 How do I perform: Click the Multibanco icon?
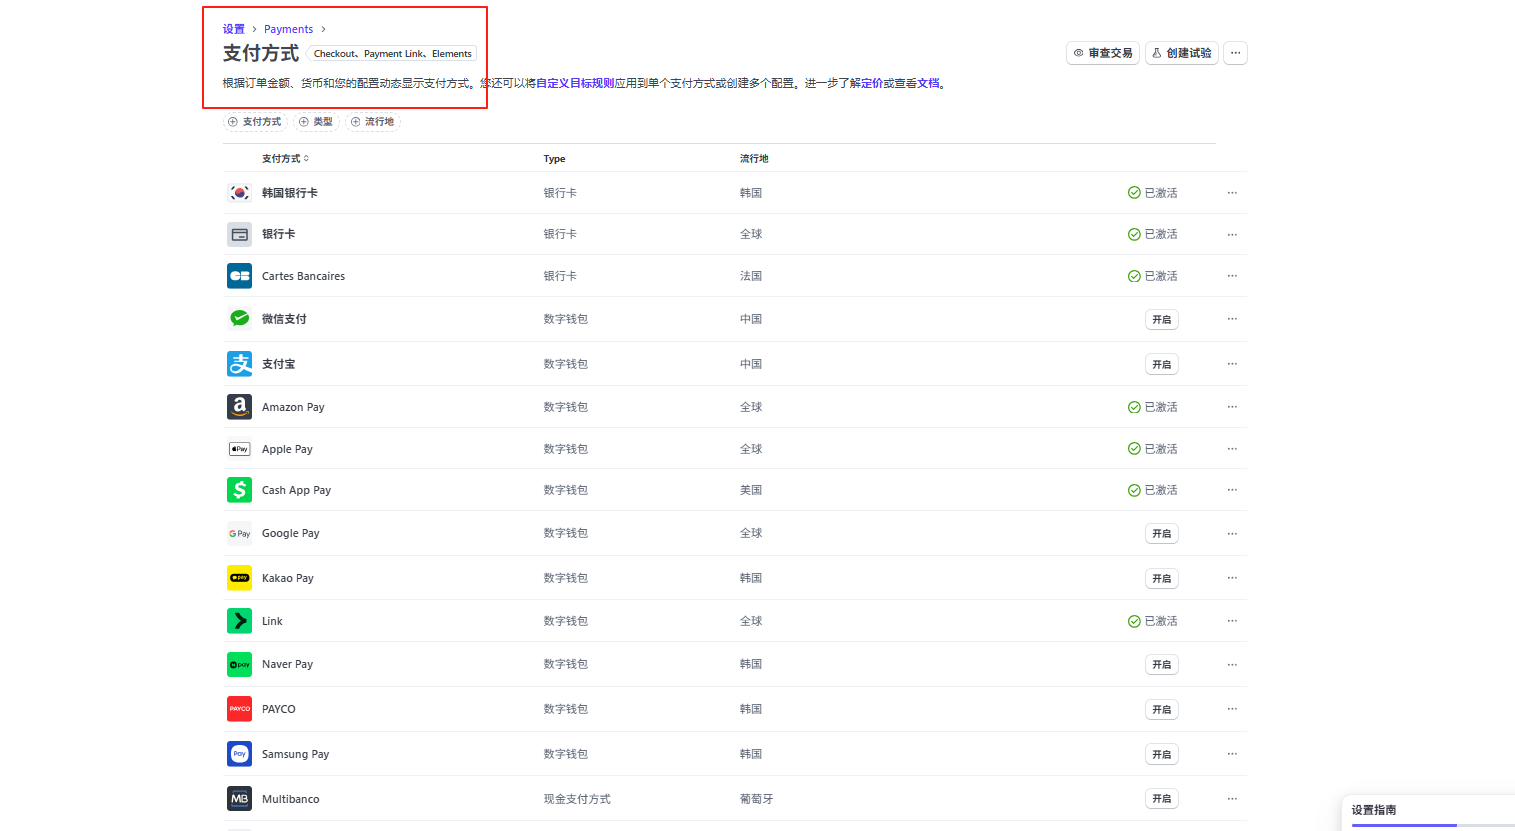click(239, 798)
